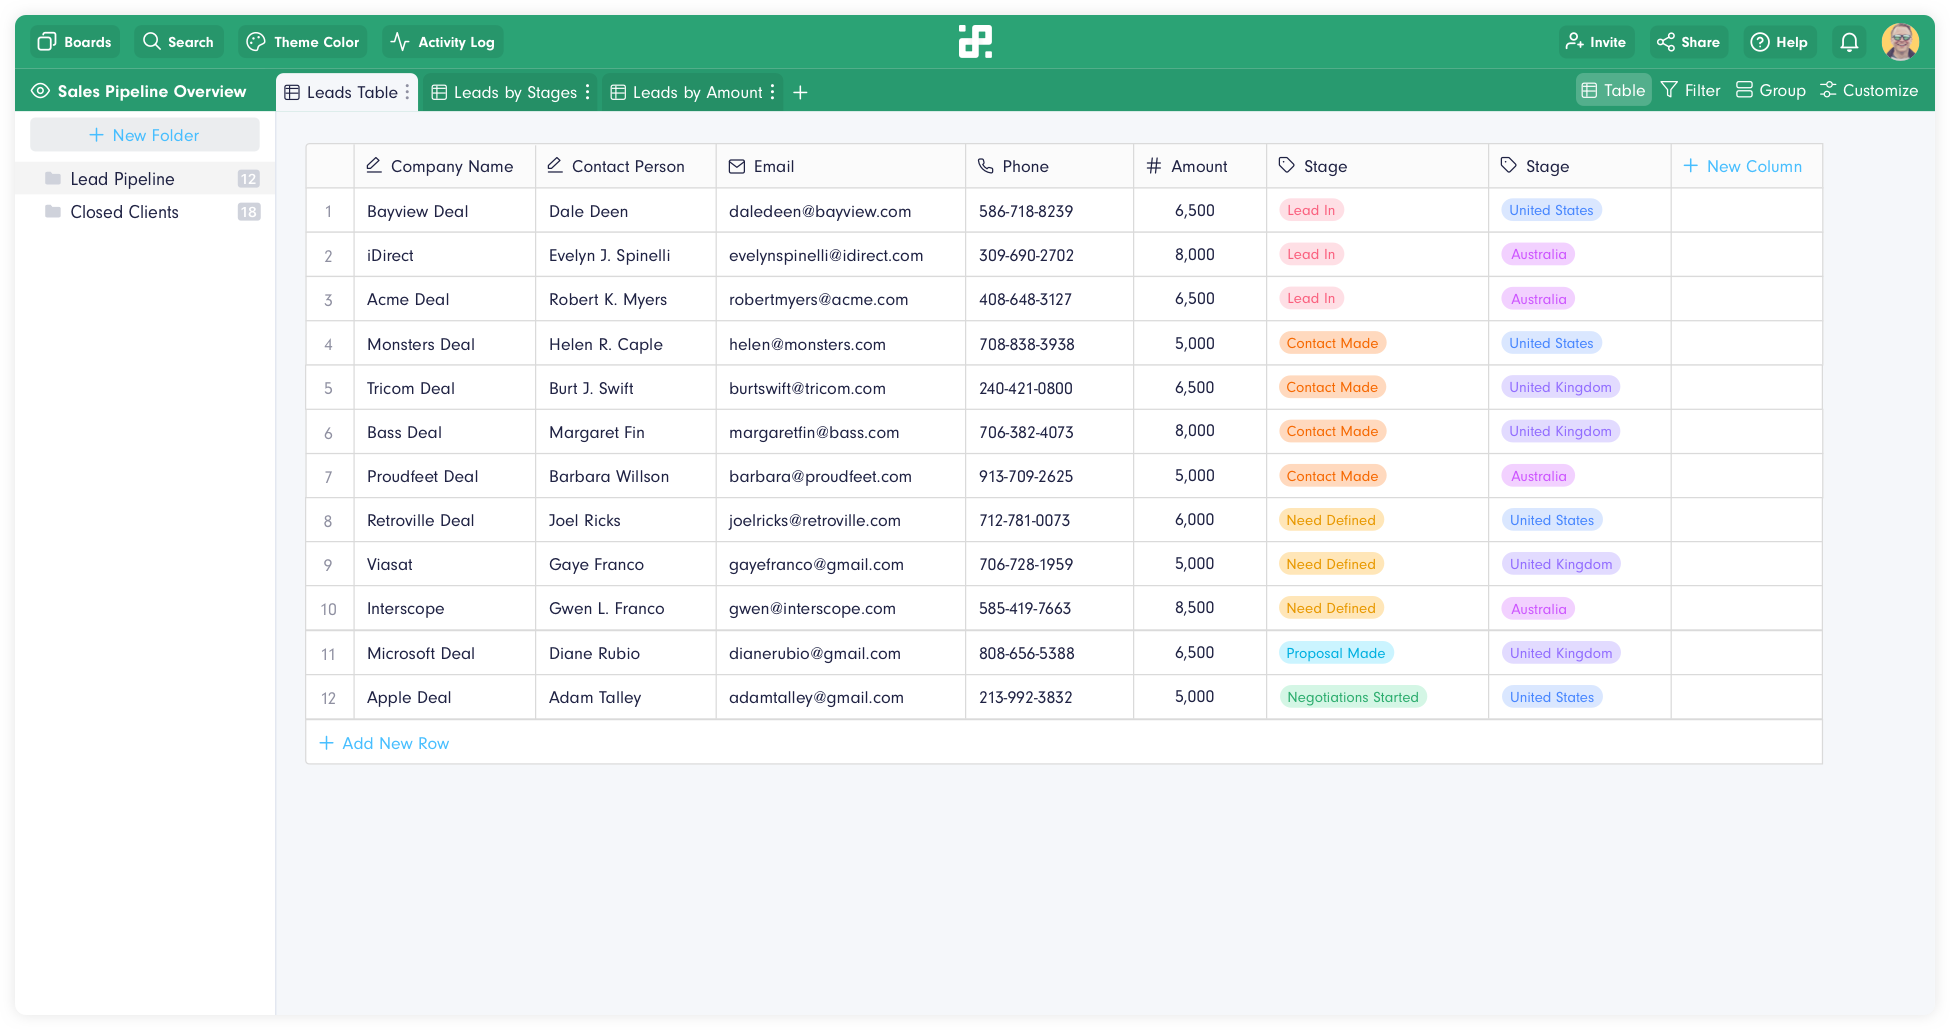Switch to the Leads by Stages tab

[511, 92]
